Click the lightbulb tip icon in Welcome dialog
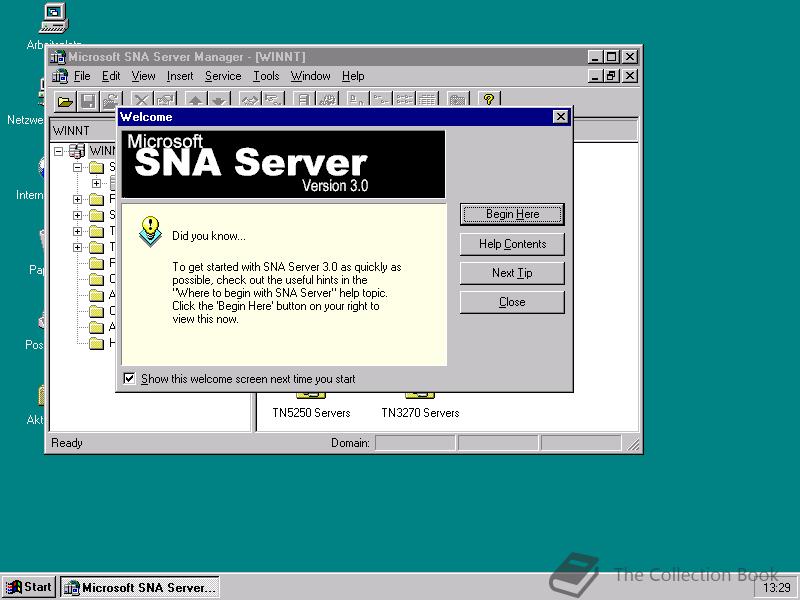 [x=151, y=232]
